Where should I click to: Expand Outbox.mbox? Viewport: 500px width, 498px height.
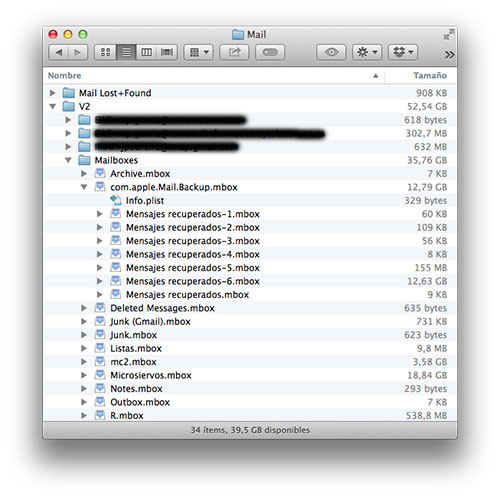84,402
